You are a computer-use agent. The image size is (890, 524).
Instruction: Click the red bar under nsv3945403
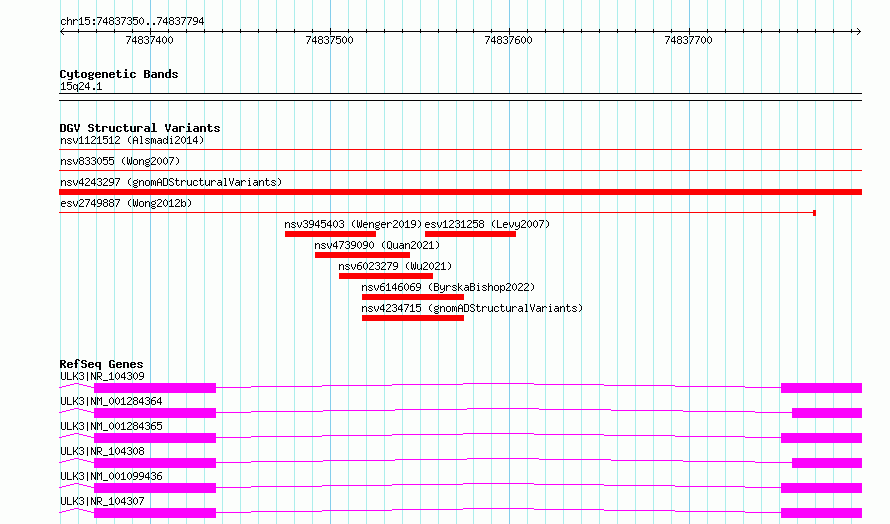click(330, 234)
